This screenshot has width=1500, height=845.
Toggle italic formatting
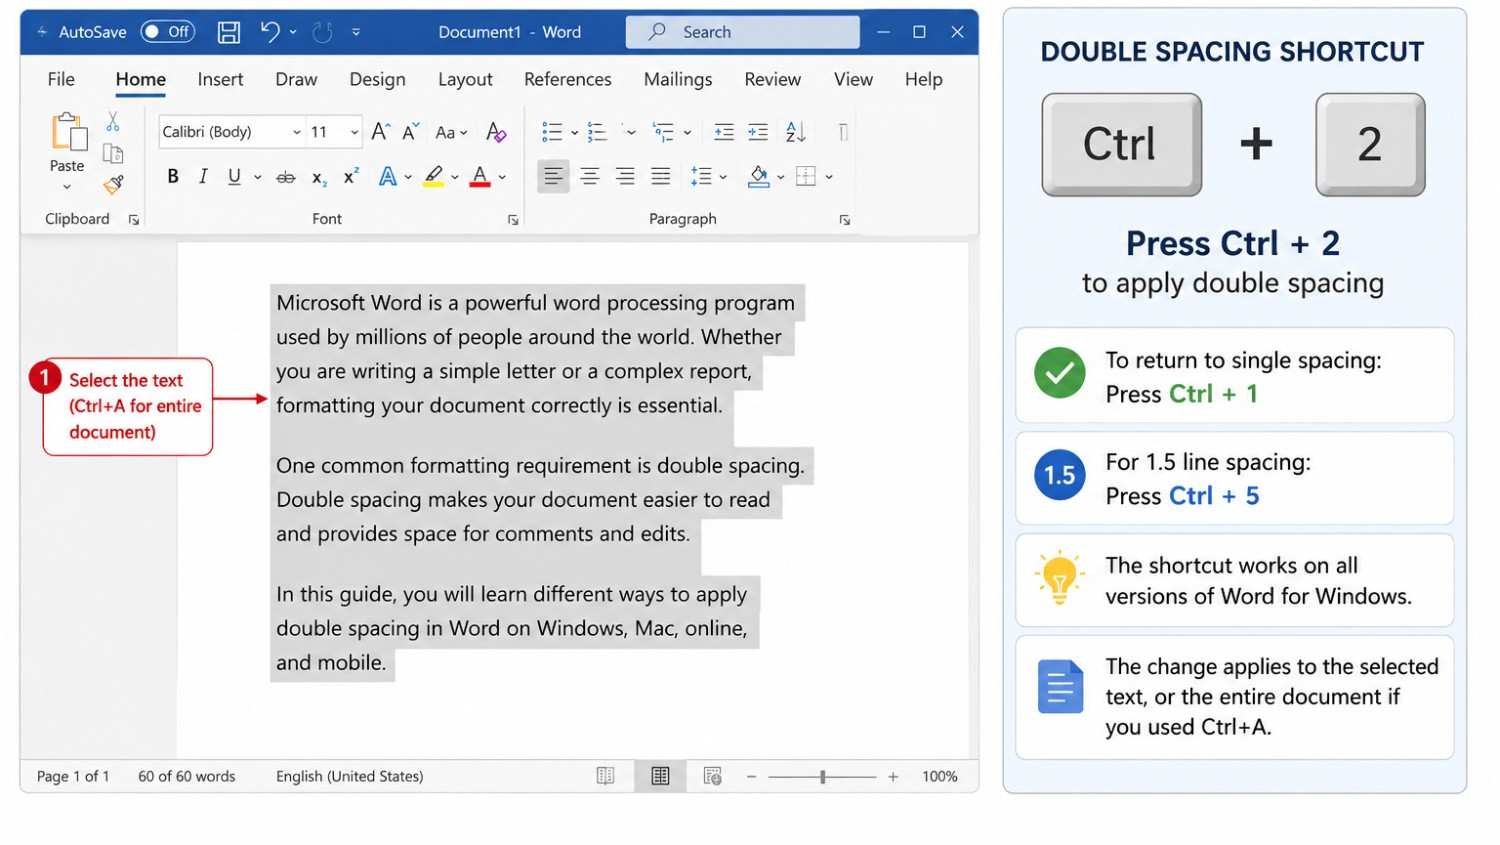[203, 177]
